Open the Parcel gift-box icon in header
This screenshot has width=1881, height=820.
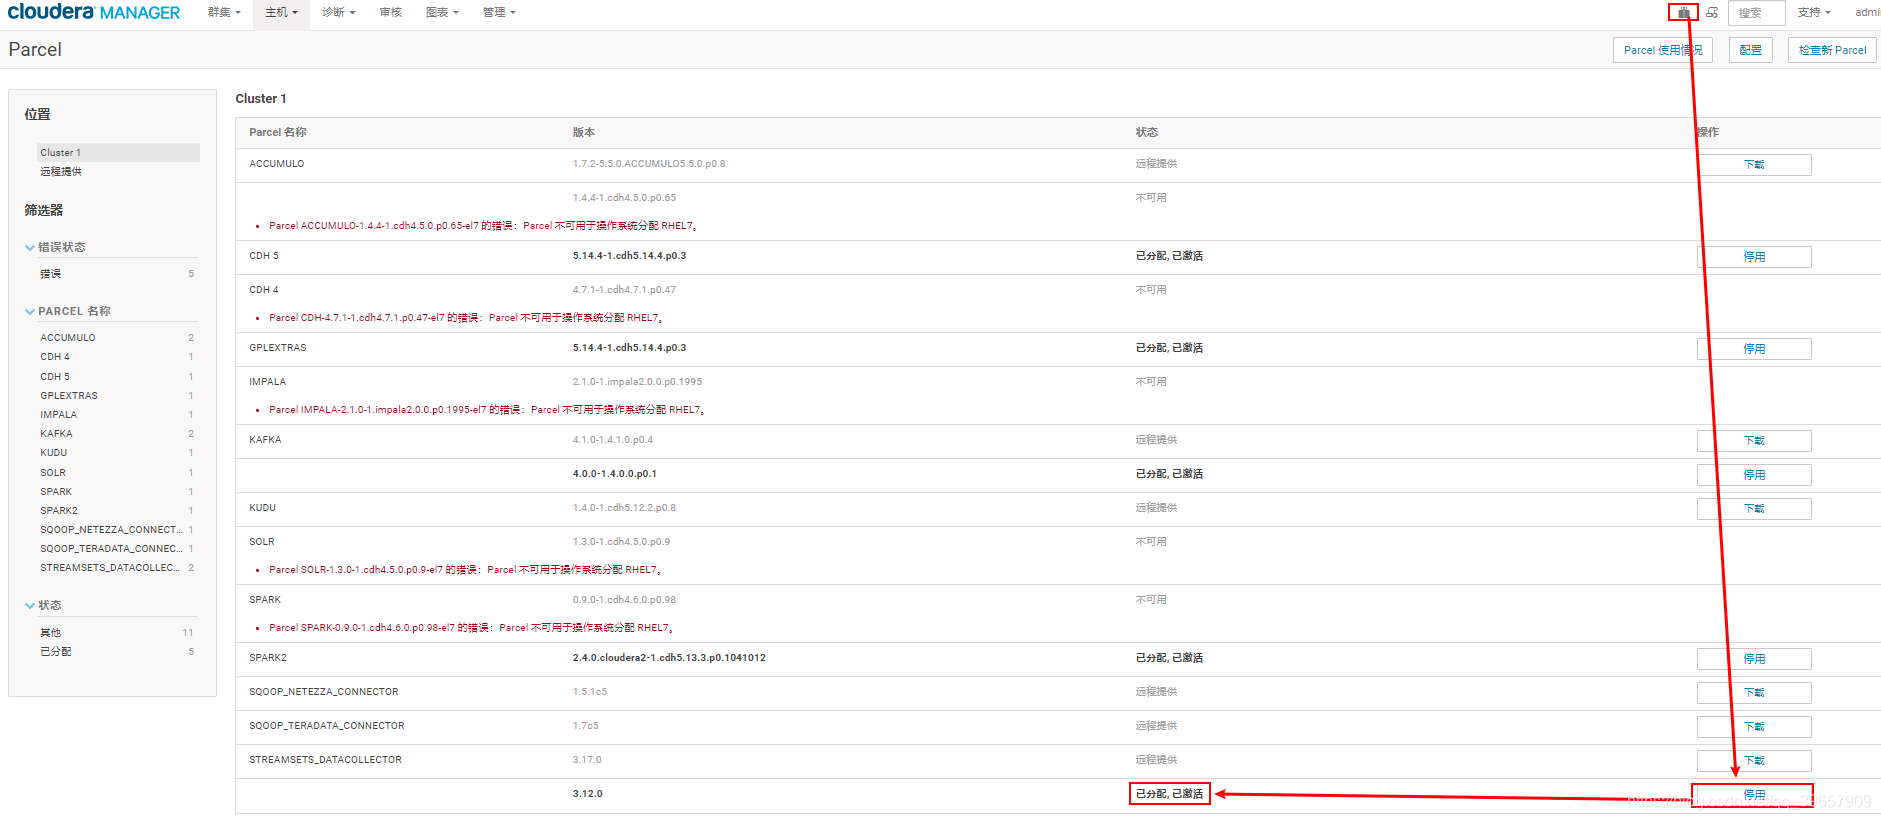click(1683, 13)
